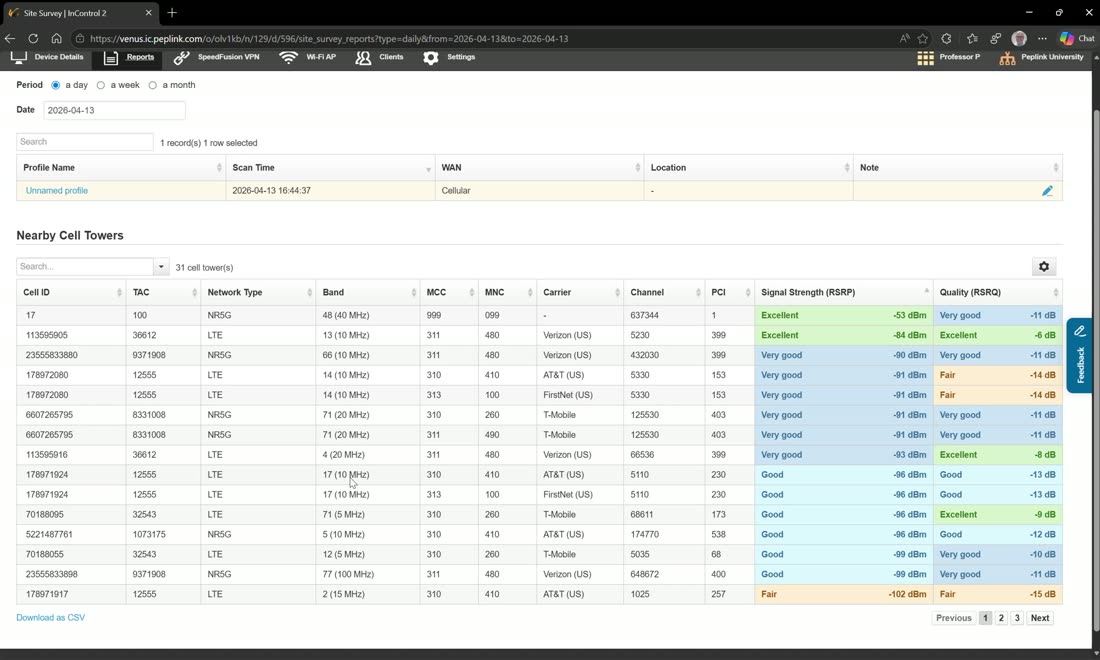Open the Feedback side tab
This screenshot has width=1100, height=660.
pyautogui.click(x=1080, y=356)
